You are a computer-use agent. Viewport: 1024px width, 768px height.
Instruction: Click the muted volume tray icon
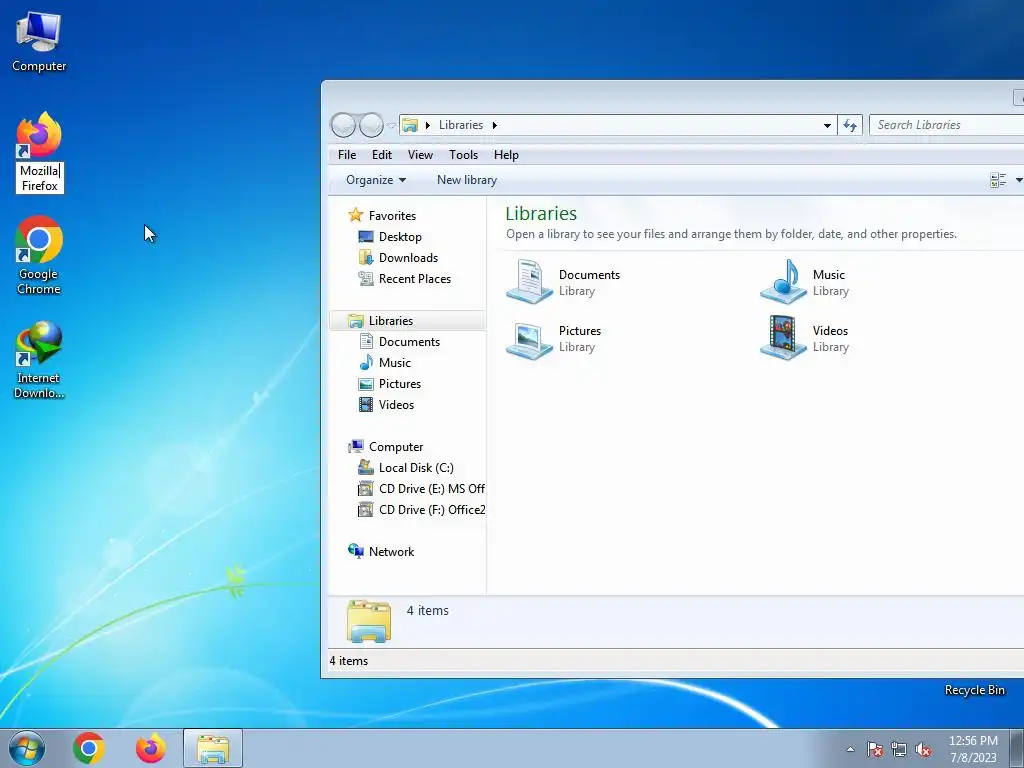pyautogui.click(x=923, y=749)
